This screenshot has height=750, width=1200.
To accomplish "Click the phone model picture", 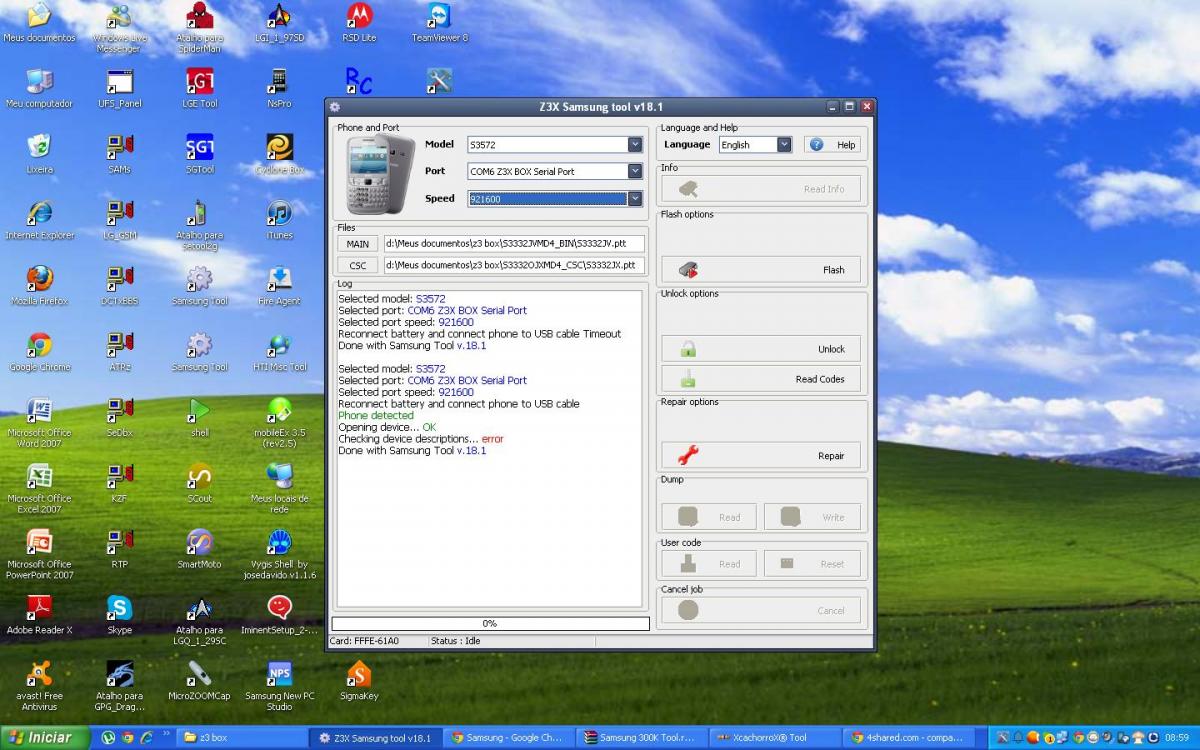I will point(380,176).
